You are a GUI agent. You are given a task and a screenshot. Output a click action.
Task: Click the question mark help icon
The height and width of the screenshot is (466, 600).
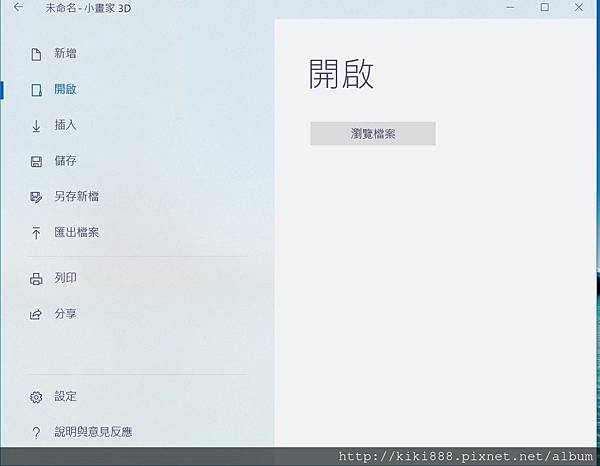[36, 433]
